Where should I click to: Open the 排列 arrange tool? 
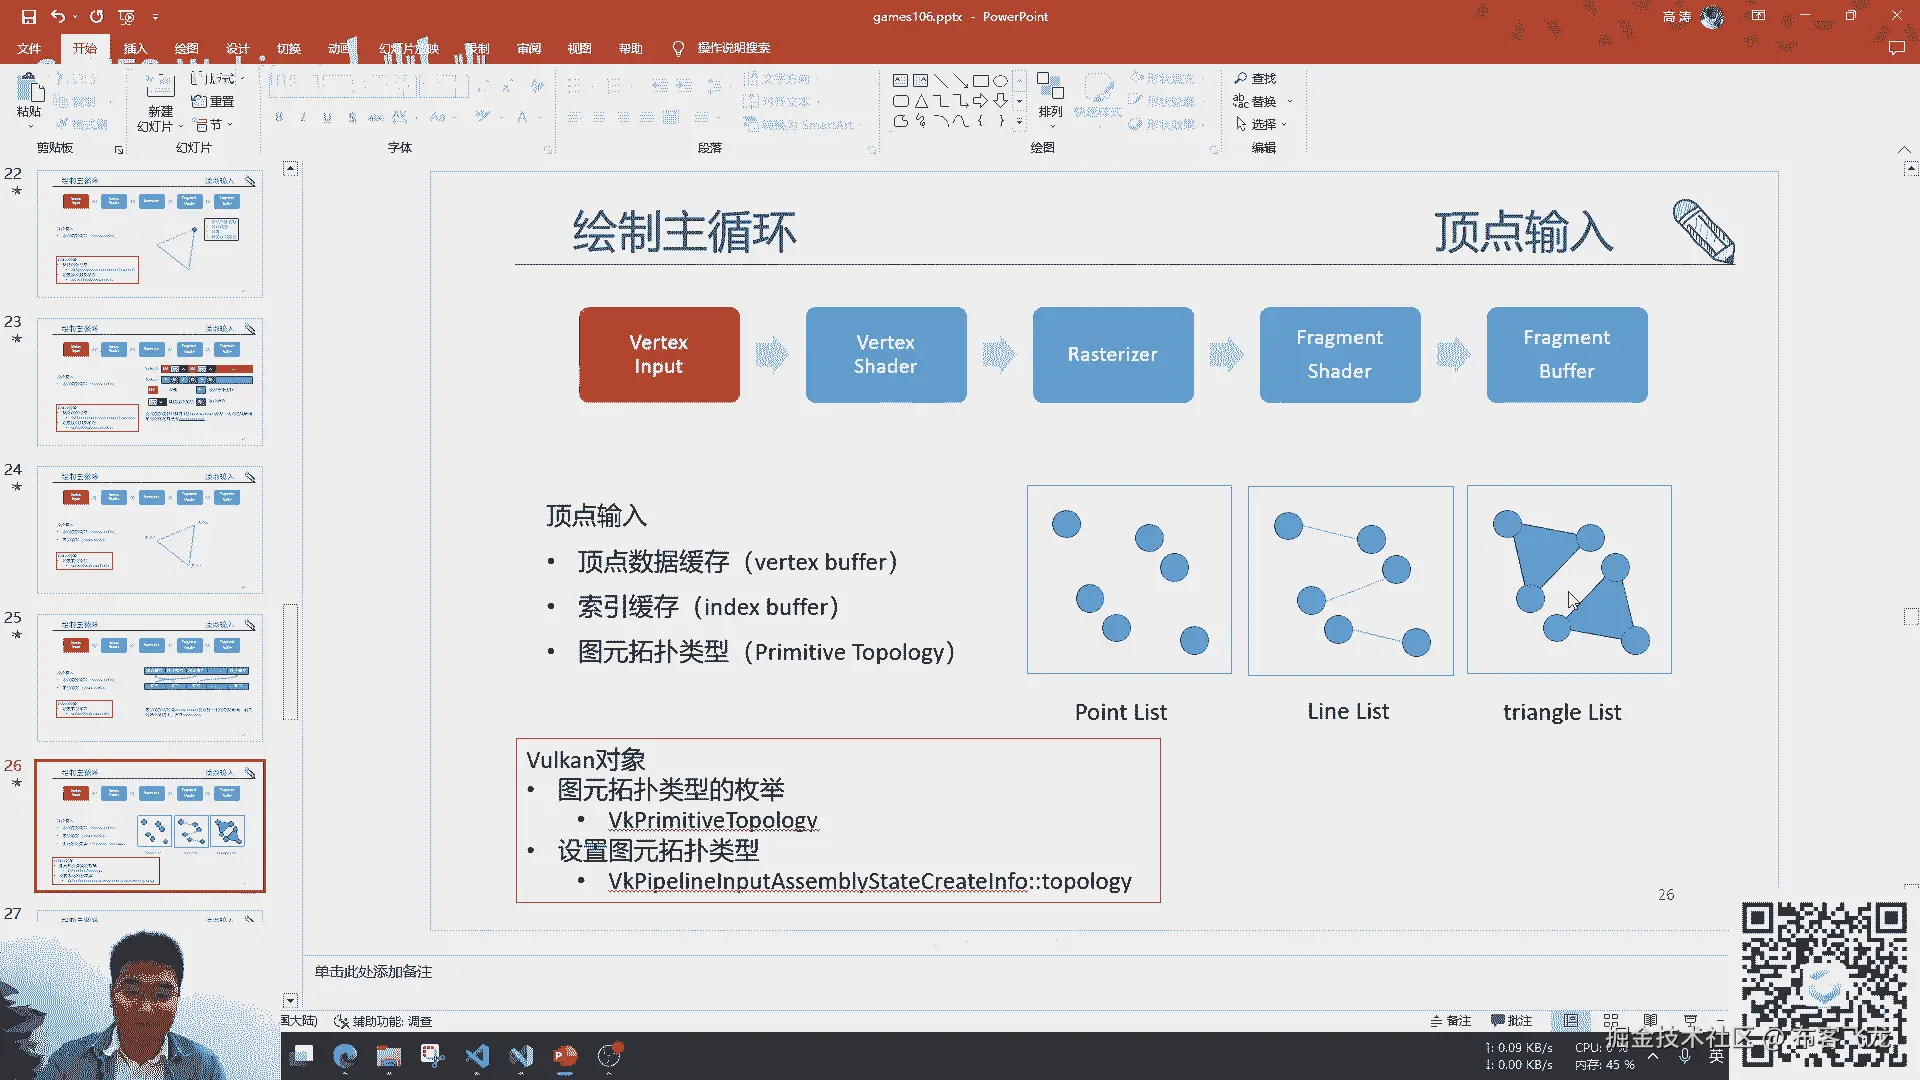pos(1050,96)
